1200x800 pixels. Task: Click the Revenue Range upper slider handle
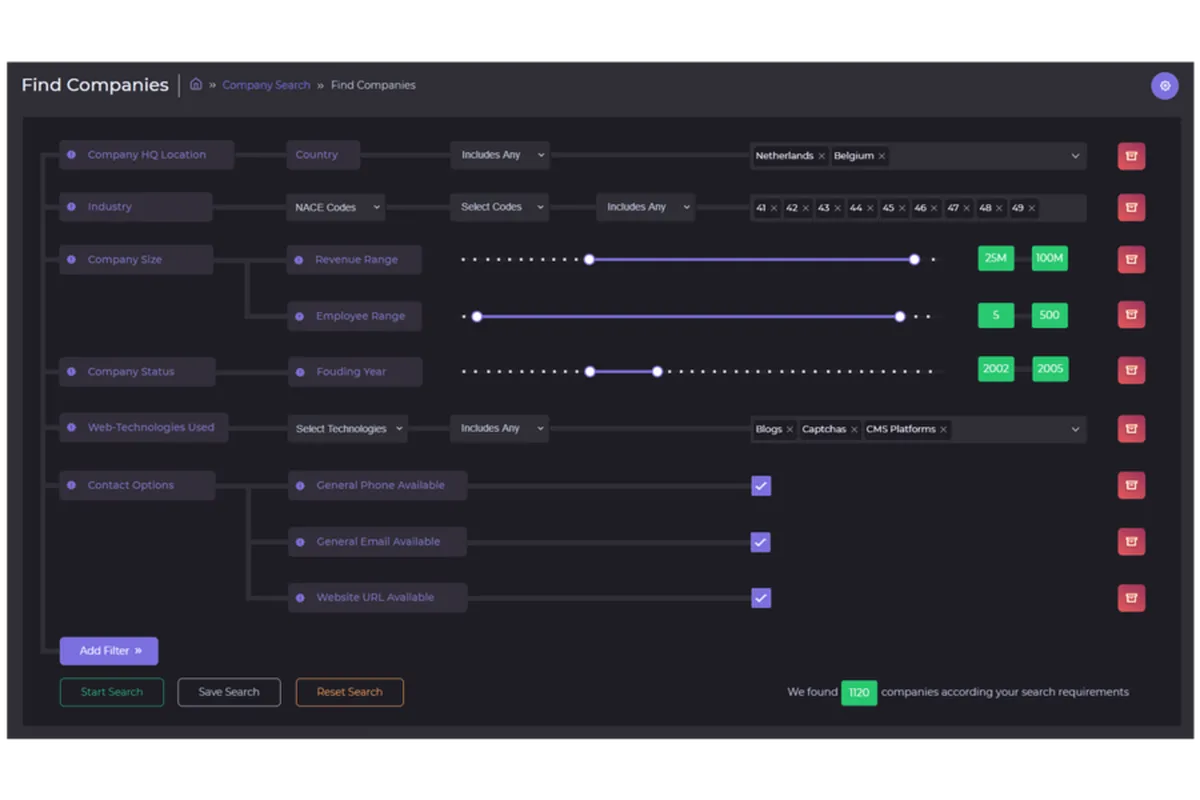tap(914, 259)
